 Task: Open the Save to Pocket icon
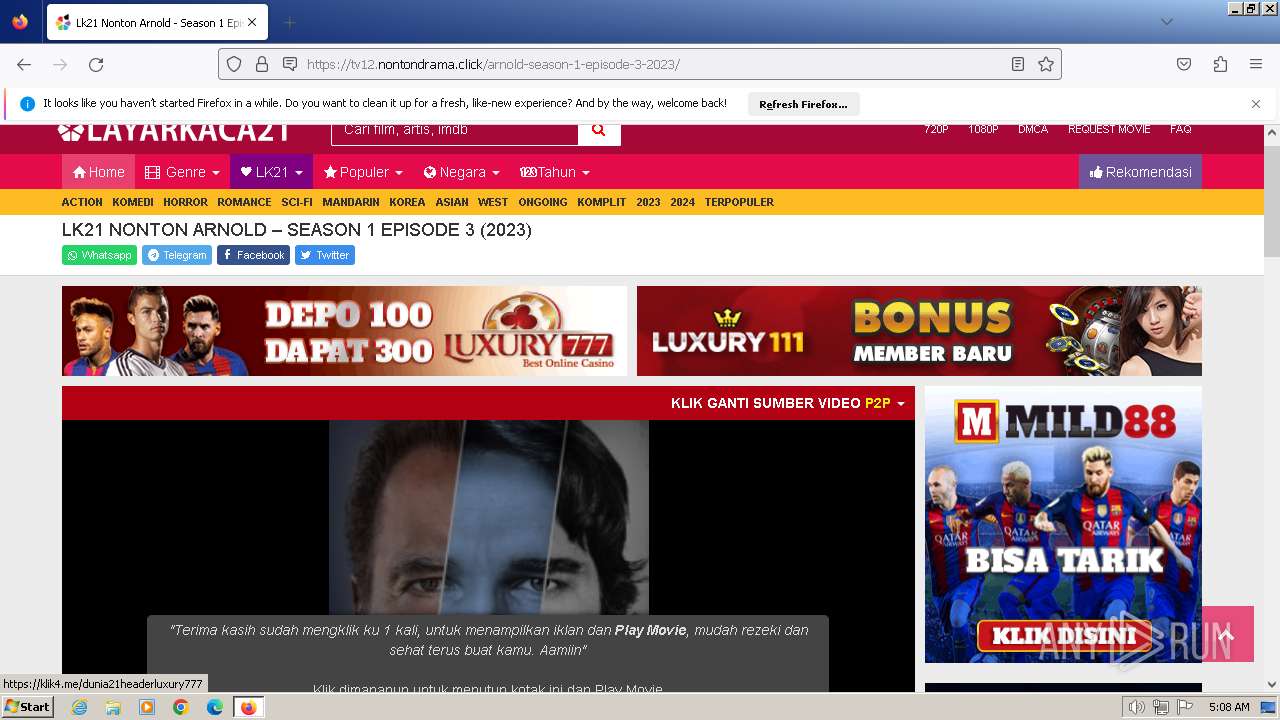point(1184,64)
